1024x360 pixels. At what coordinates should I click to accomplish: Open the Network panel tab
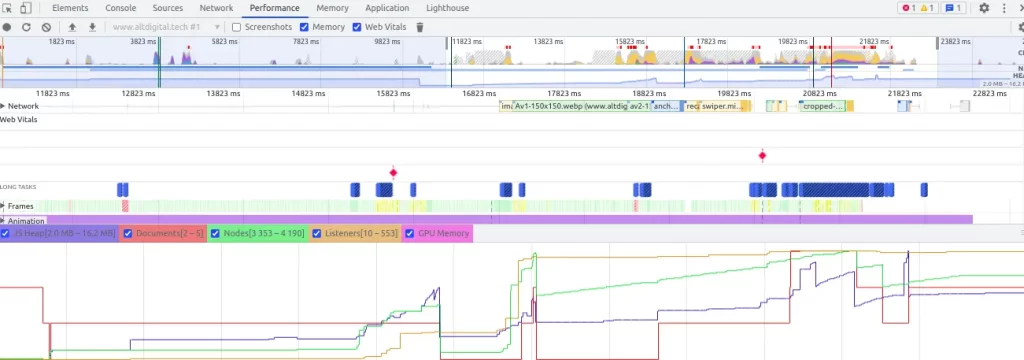point(216,8)
